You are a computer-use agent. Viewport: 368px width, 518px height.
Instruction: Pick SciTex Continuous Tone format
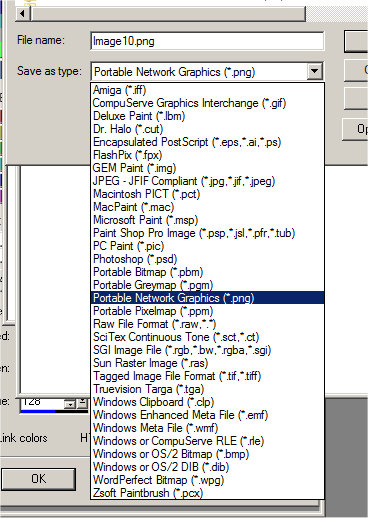[x=207, y=337]
